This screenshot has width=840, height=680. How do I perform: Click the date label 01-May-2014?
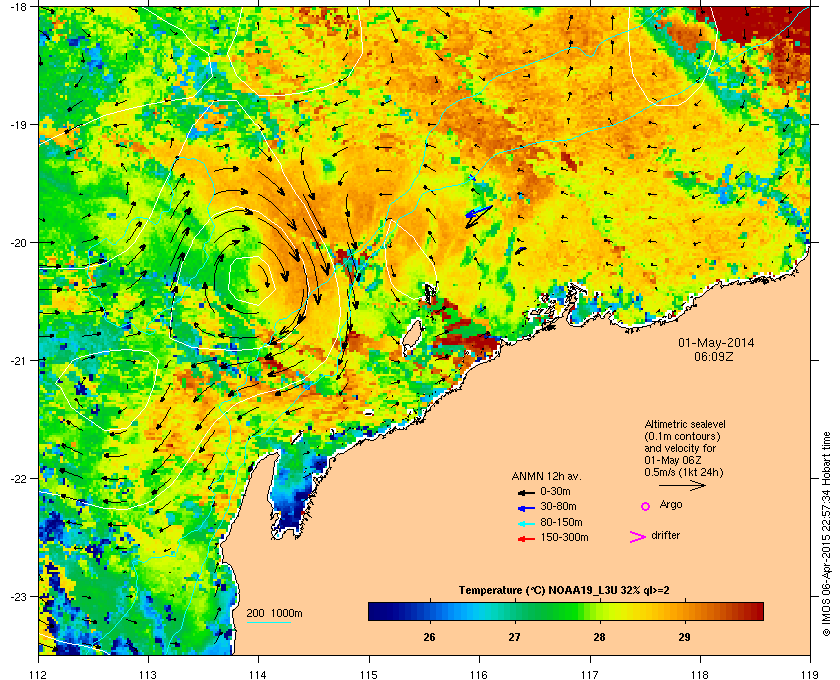[716, 343]
